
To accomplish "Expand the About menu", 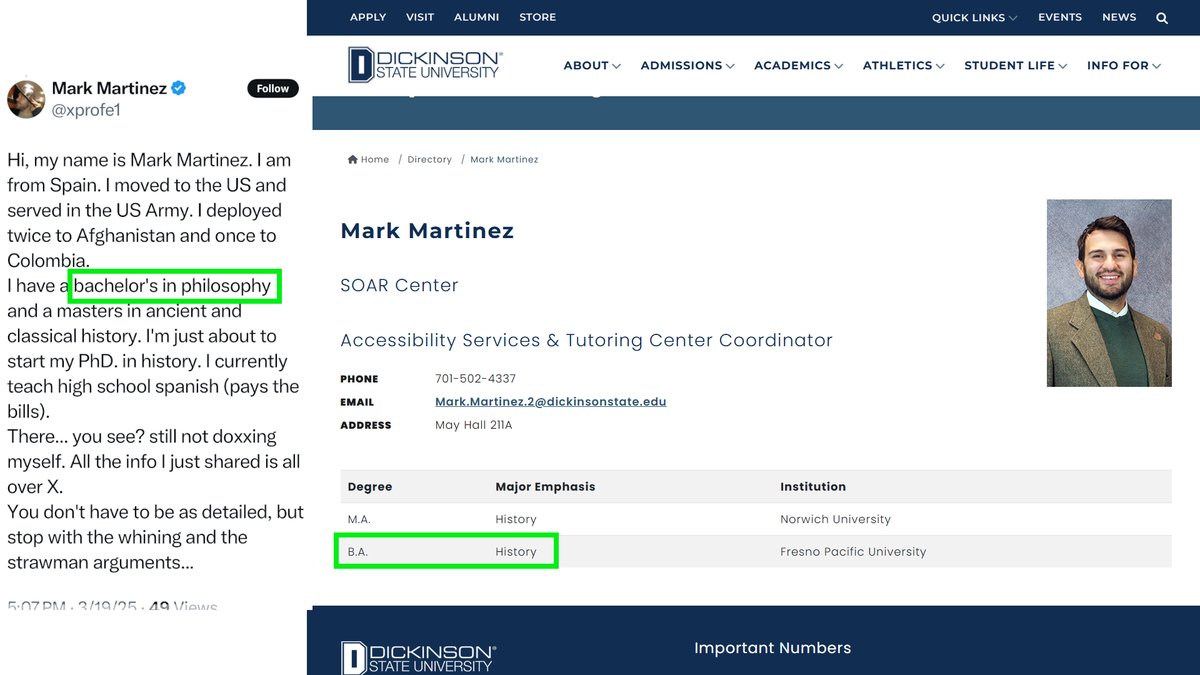I will coord(592,66).
